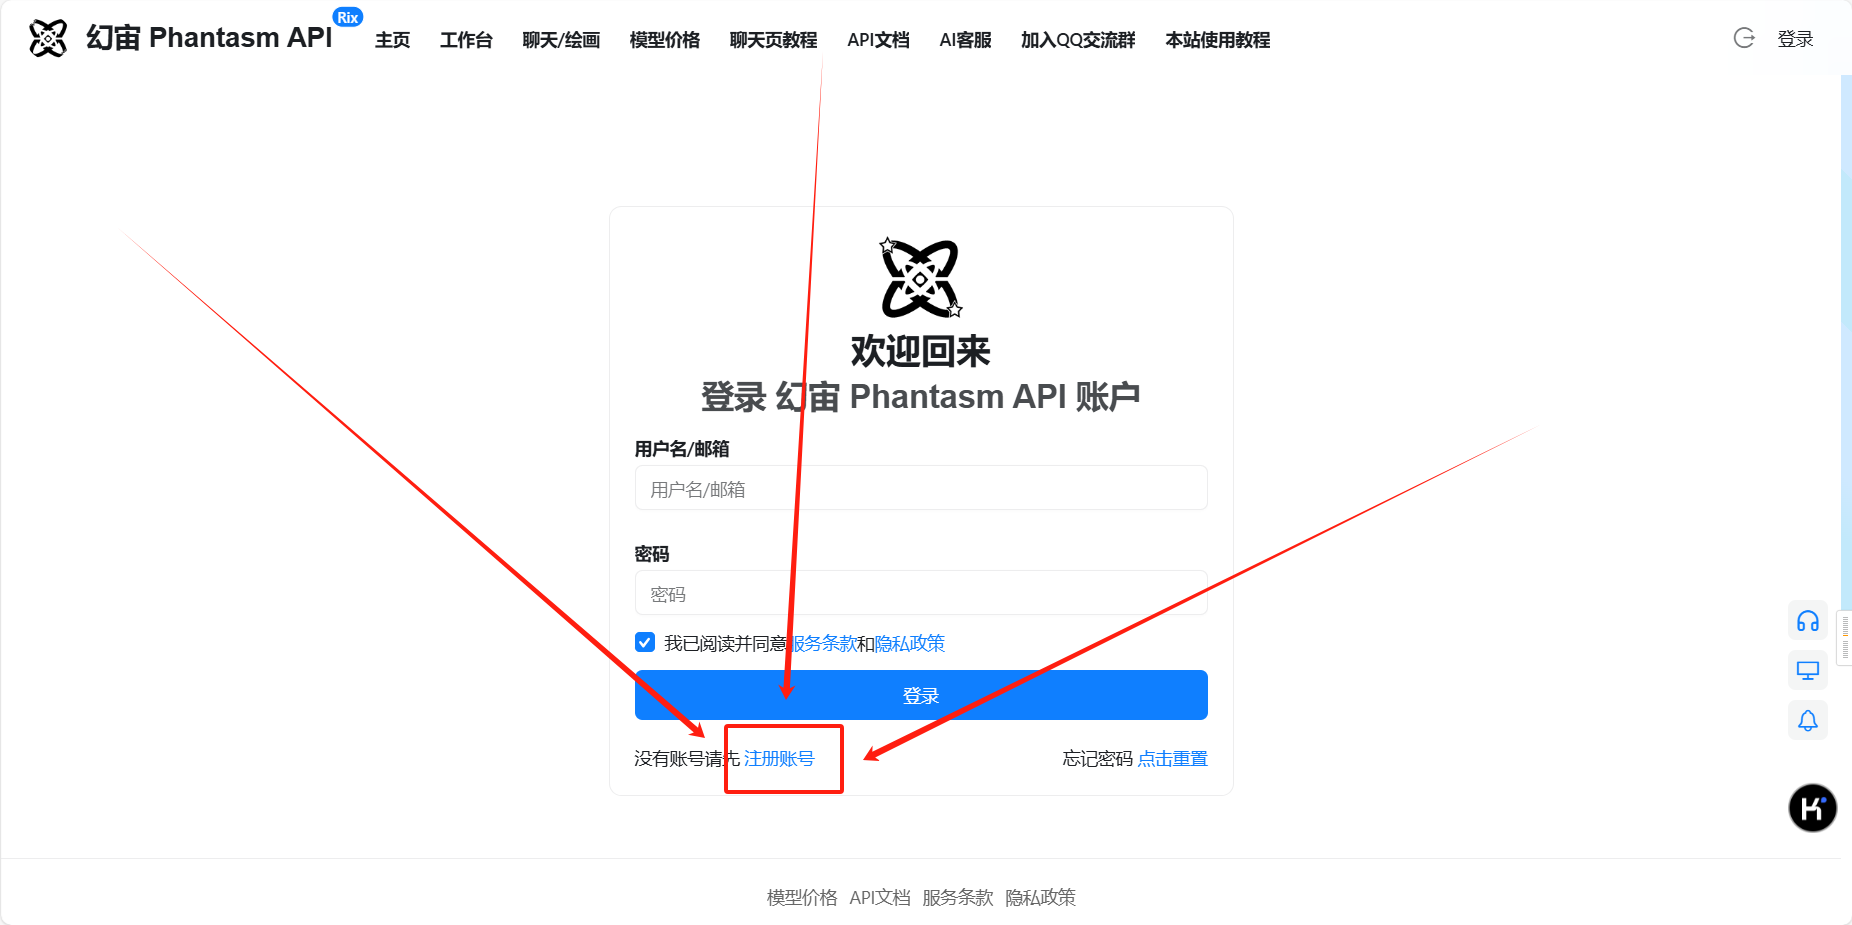Click the 服务条款 footer link
Image resolution: width=1852 pixels, height=925 pixels.
coord(958,898)
